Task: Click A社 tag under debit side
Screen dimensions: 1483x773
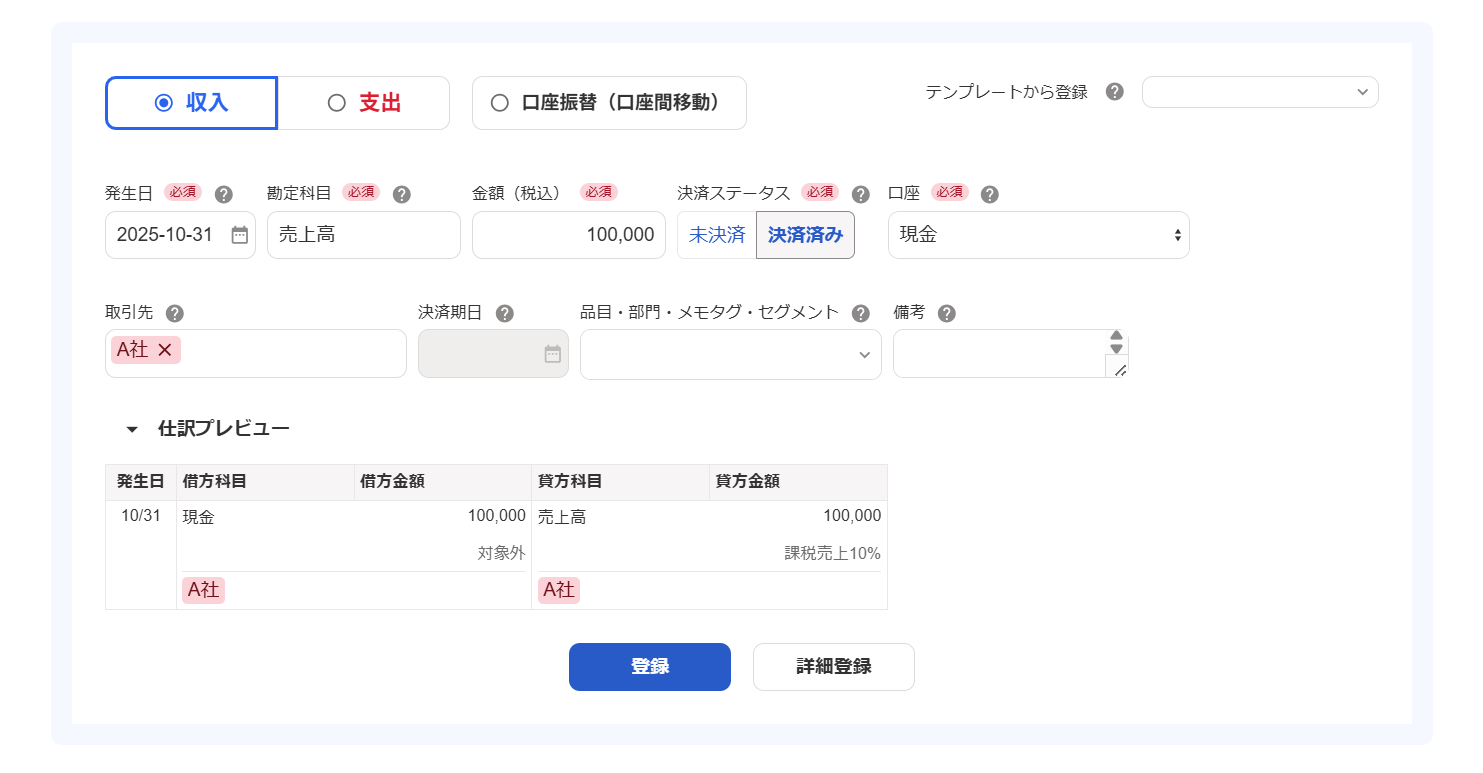Action: point(203,590)
